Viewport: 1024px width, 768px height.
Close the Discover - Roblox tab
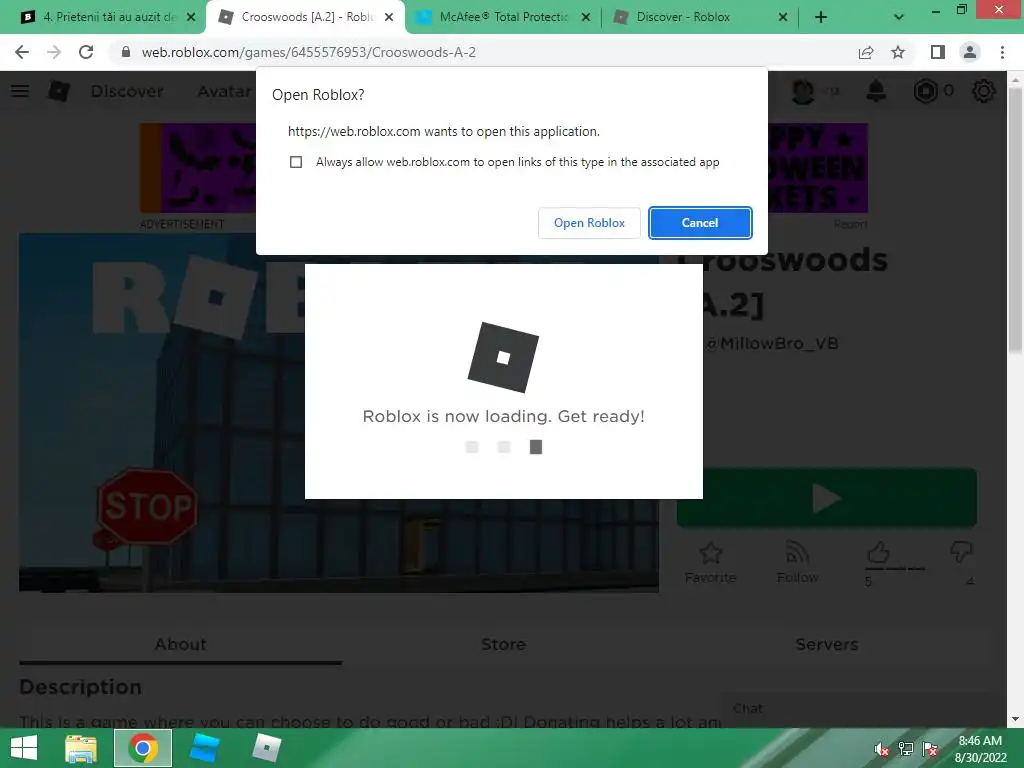click(x=783, y=17)
